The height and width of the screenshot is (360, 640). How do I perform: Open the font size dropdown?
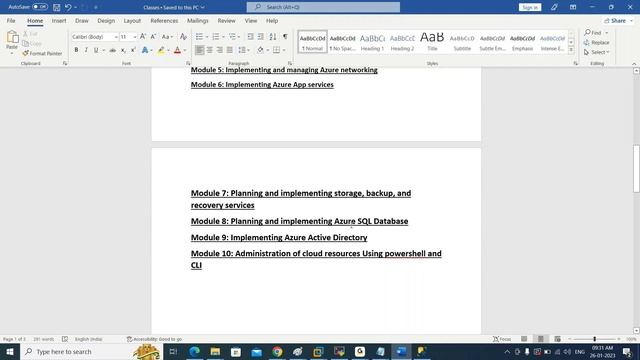[x=135, y=37]
